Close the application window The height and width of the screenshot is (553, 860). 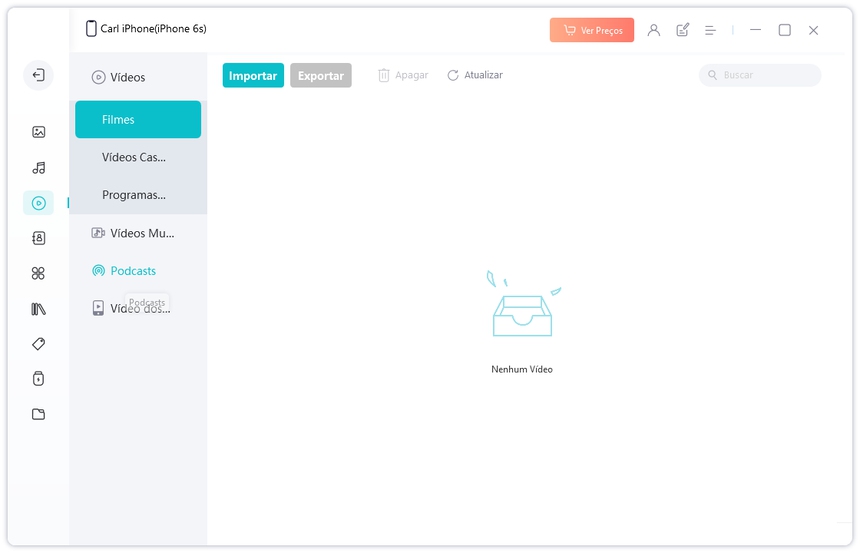click(x=813, y=31)
